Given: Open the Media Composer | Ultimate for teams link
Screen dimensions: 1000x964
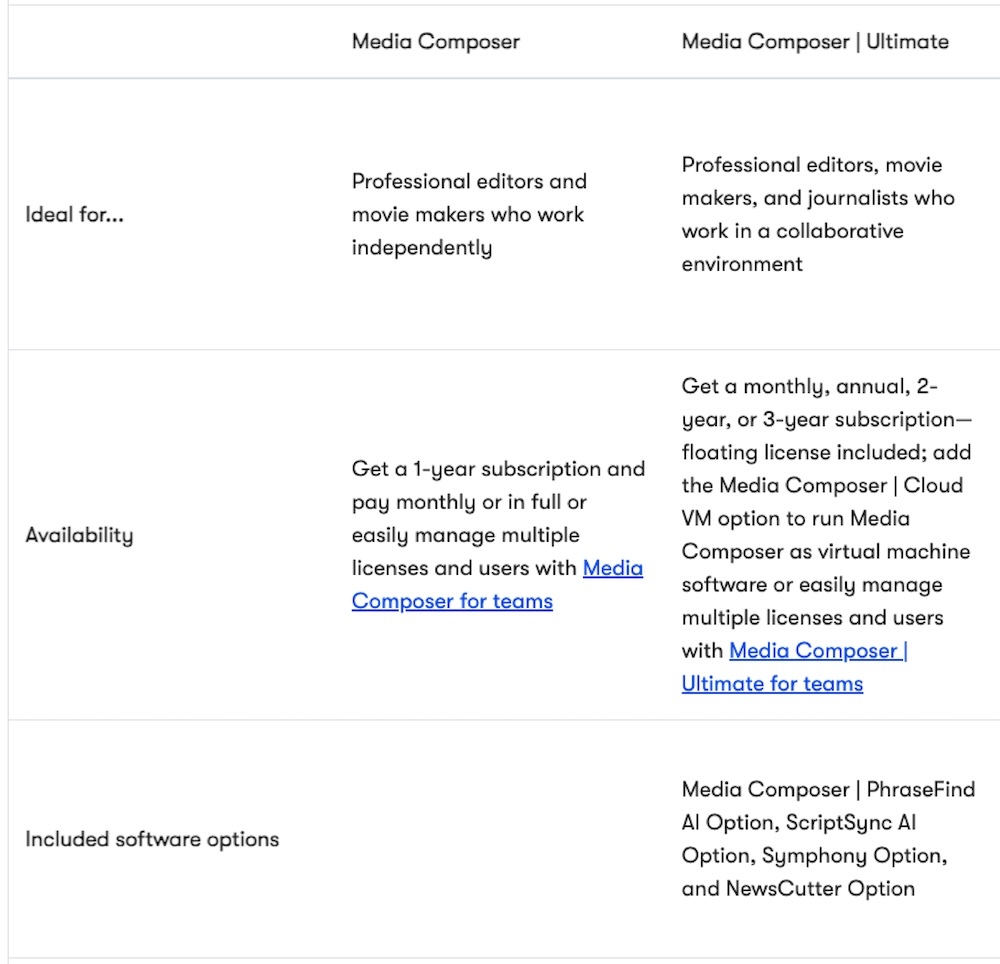Looking at the screenshot, I should (772, 684).
